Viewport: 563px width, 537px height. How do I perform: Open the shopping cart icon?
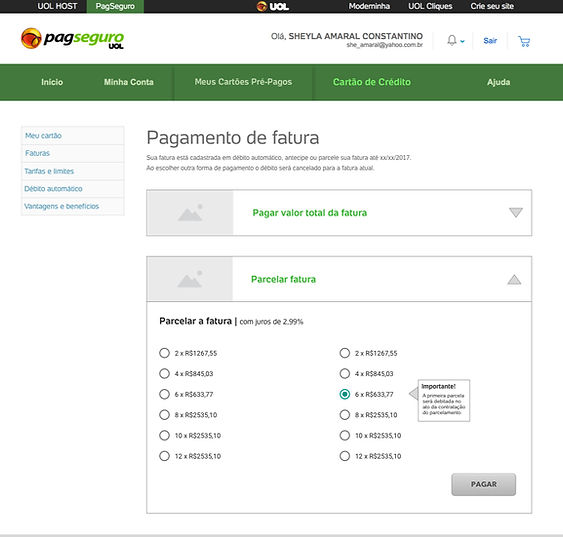[524, 41]
